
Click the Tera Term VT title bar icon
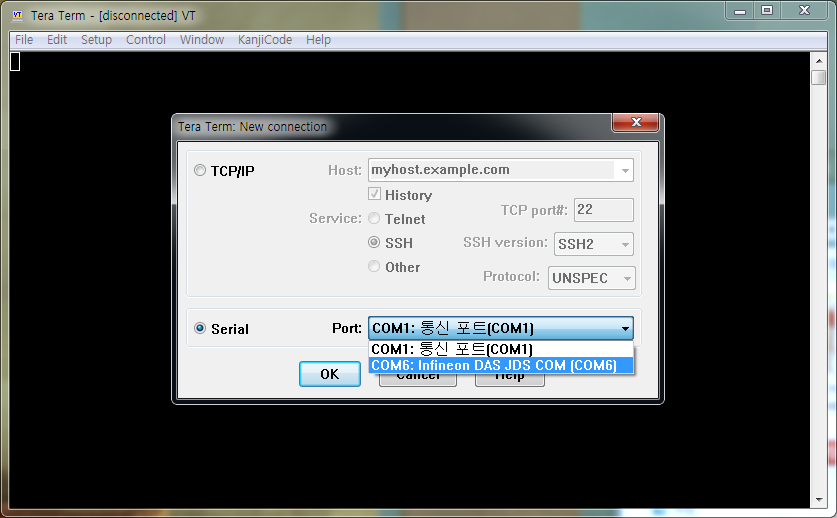[x=18, y=15]
